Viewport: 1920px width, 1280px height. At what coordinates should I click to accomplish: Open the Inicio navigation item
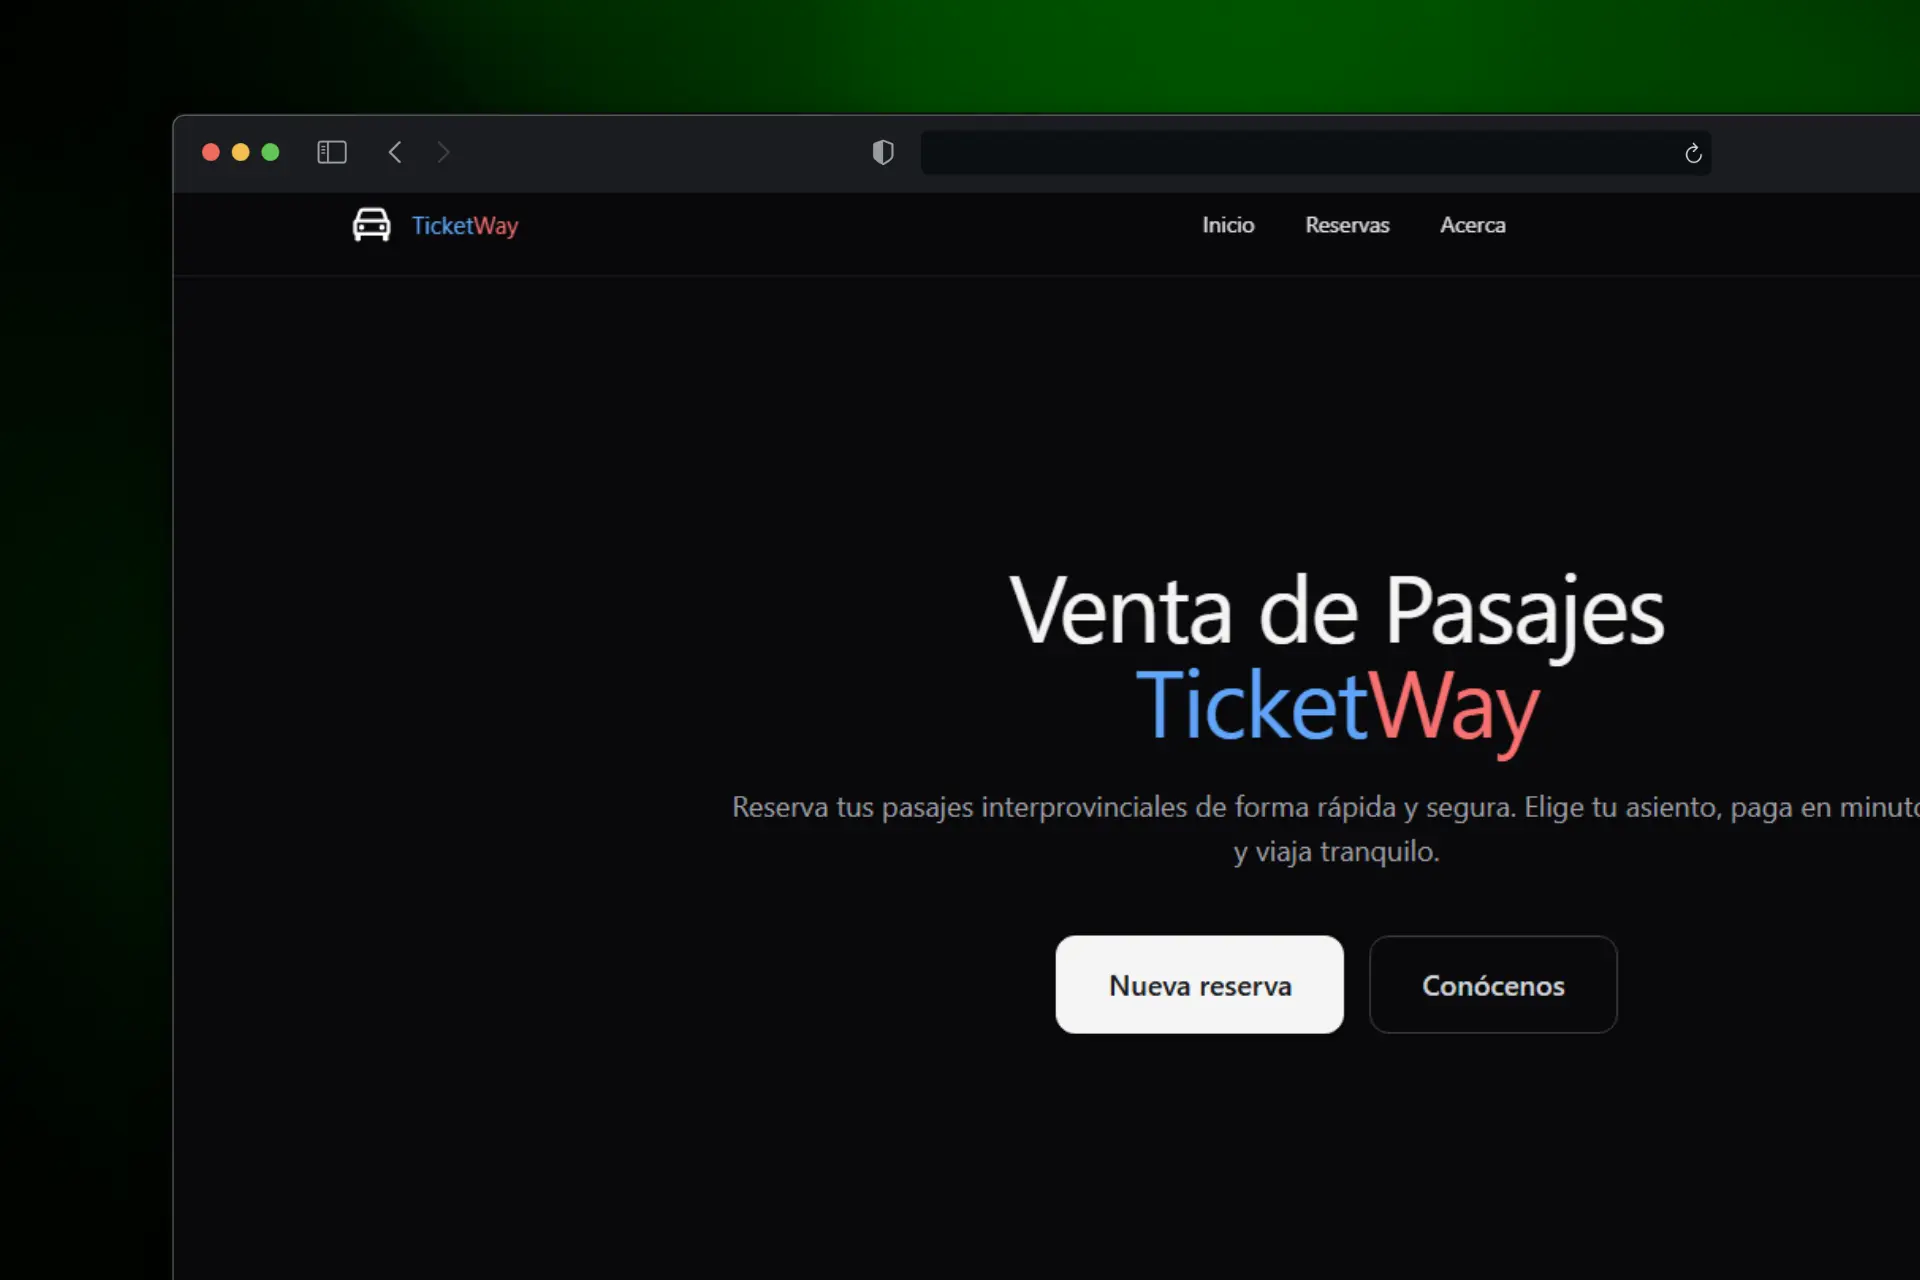[1228, 225]
